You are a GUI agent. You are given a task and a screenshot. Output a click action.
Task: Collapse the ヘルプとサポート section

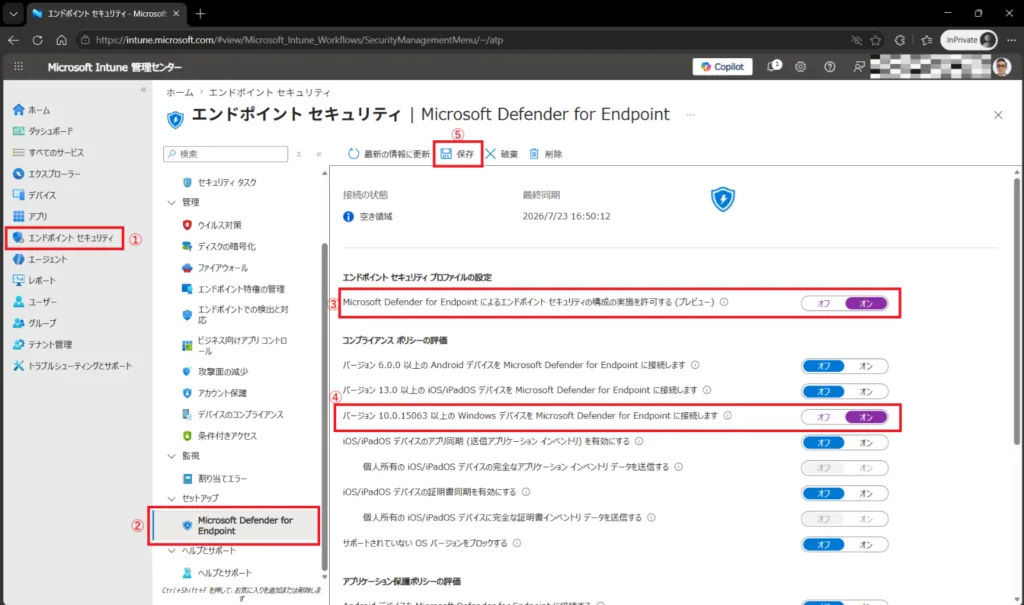(172, 551)
